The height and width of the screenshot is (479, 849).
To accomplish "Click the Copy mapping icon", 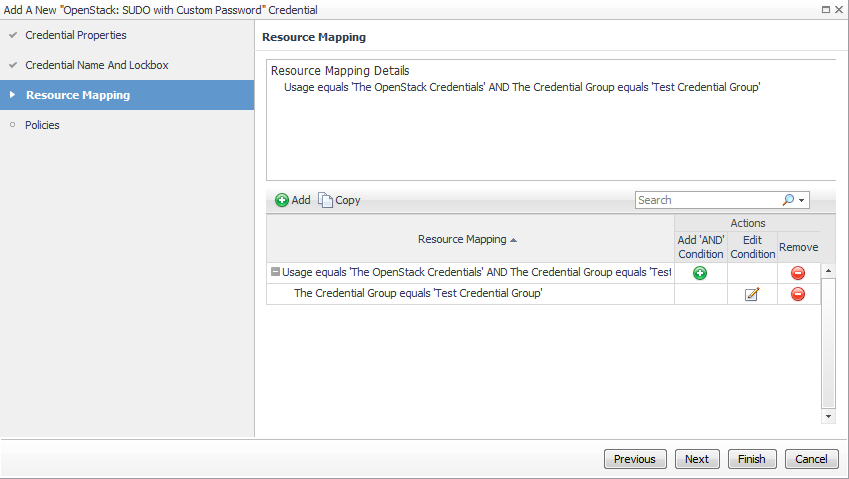I will (x=326, y=200).
